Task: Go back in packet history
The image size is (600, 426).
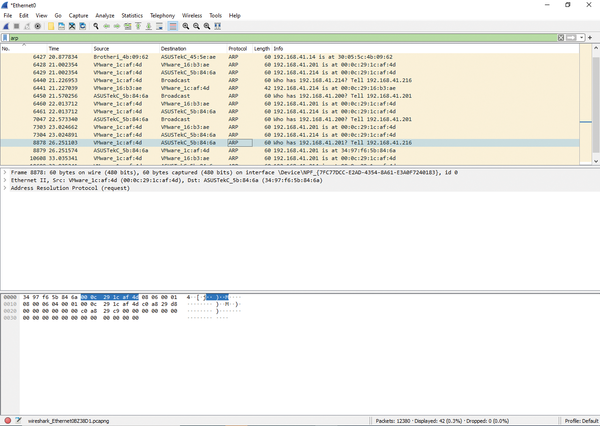Action: pos(106,26)
